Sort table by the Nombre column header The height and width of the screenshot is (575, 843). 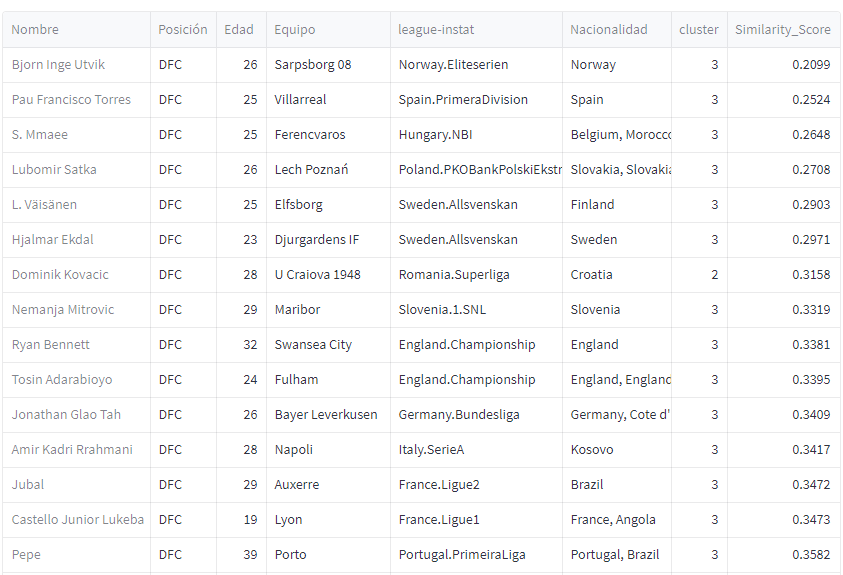pos(76,30)
